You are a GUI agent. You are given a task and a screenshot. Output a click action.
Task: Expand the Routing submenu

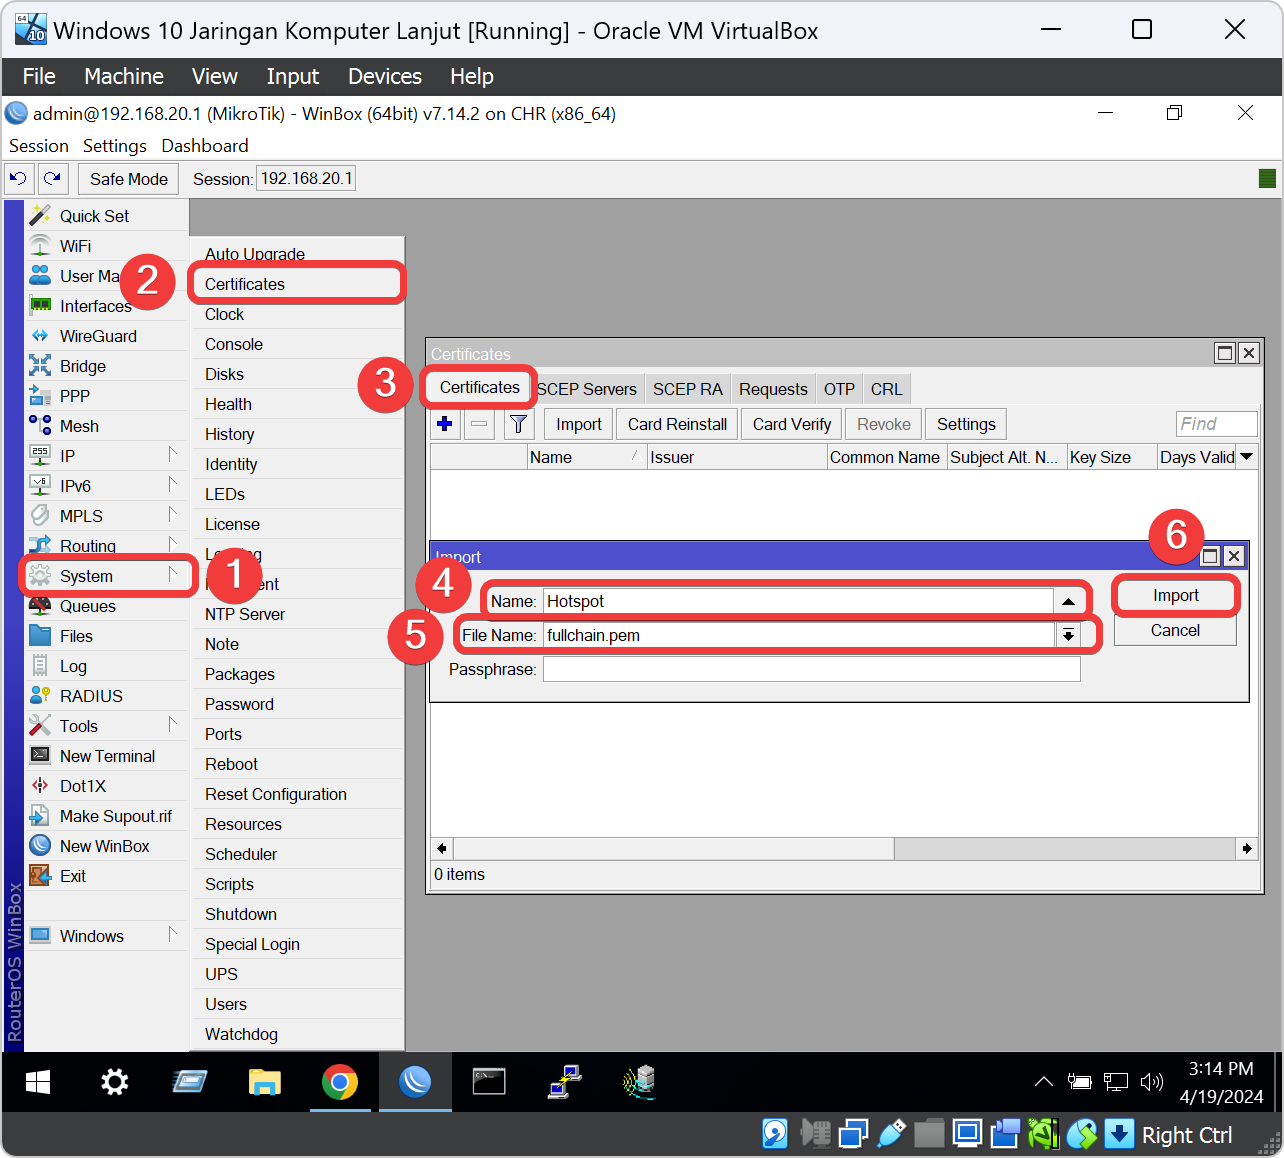pos(173,544)
